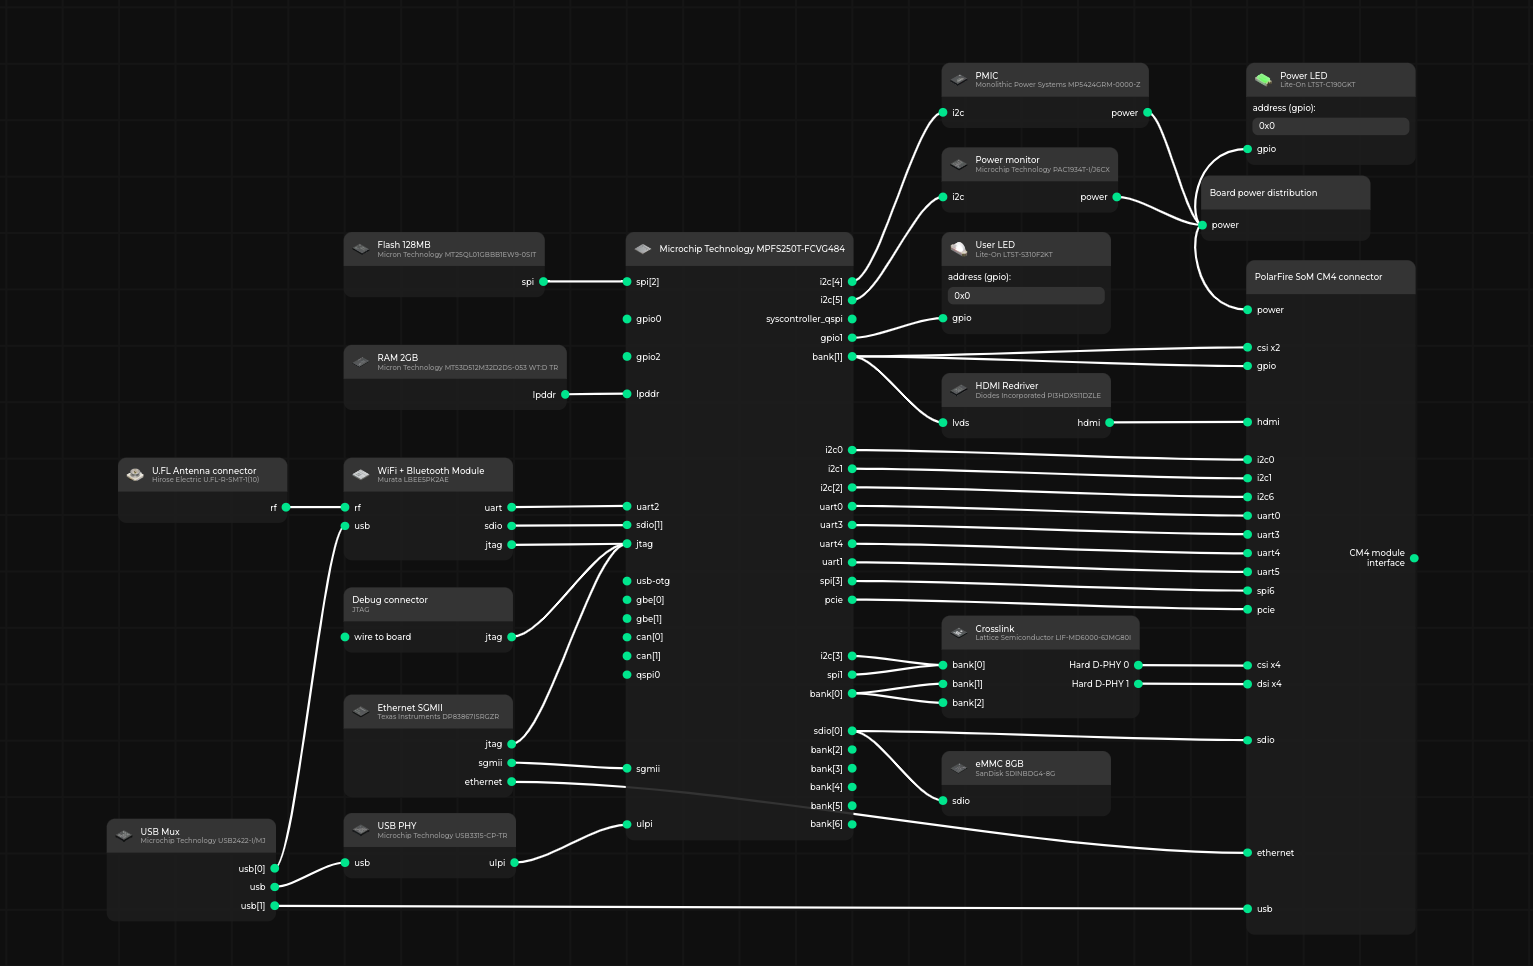Select the Debug connector node header
The image size is (1533, 966).
[x=428, y=604]
